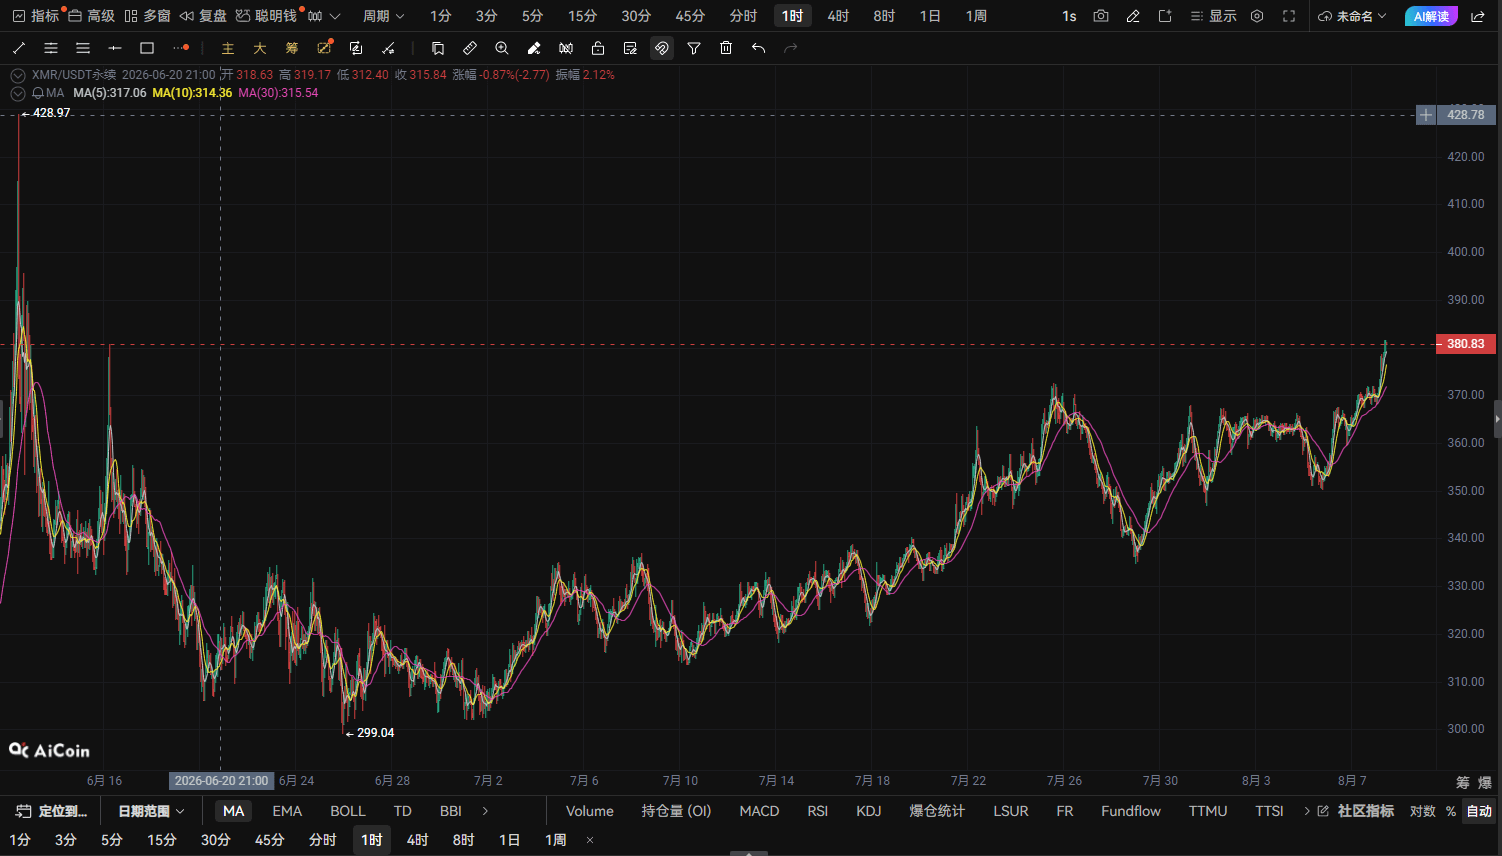Select 30分 in the bottom timeframe bar
This screenshot has width=1502, height=856.
click(x=216, y=840)
